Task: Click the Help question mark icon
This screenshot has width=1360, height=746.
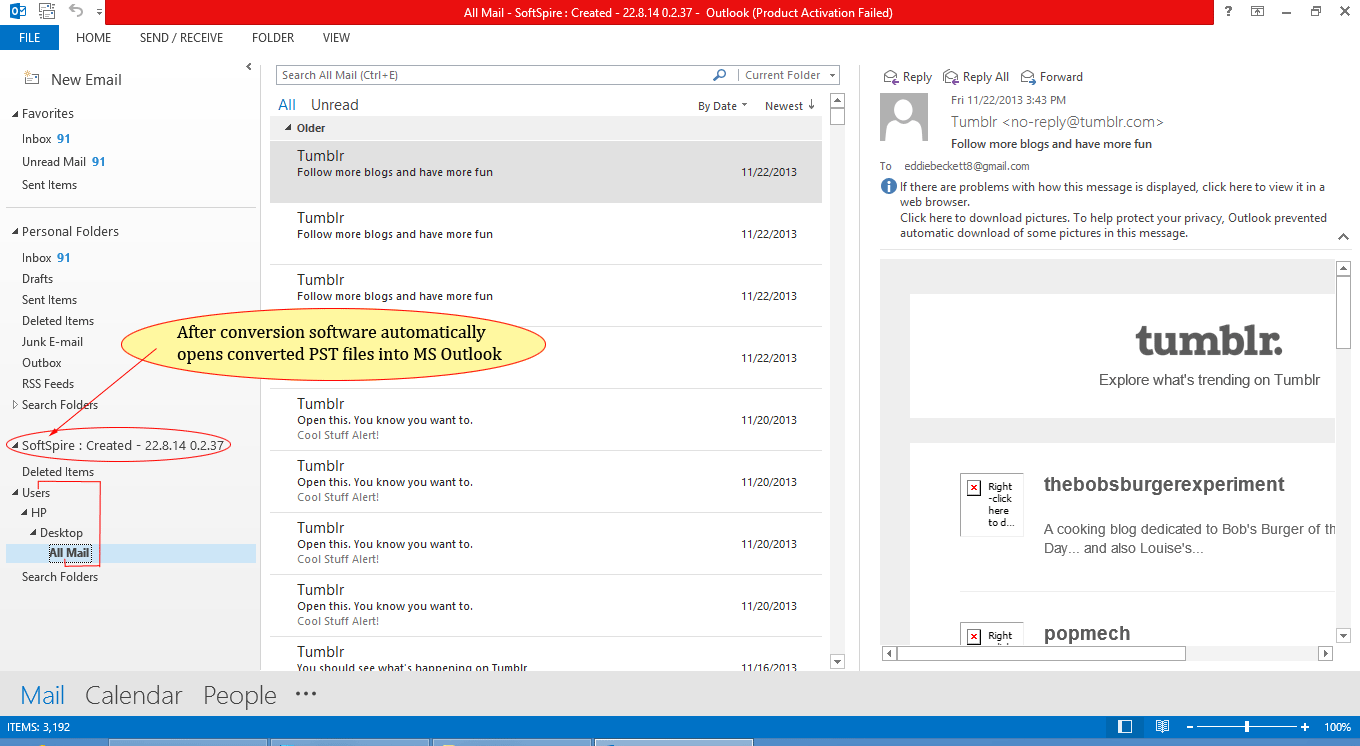Action: tap(1227, 12)
